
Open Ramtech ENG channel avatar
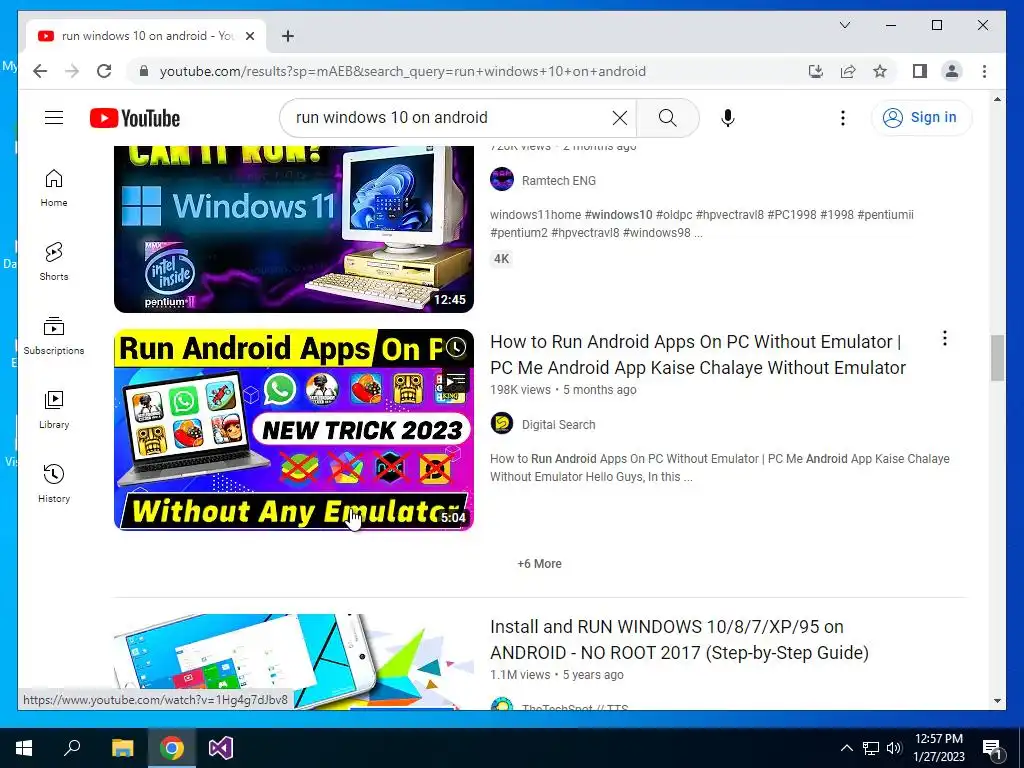tap(502, 180)
